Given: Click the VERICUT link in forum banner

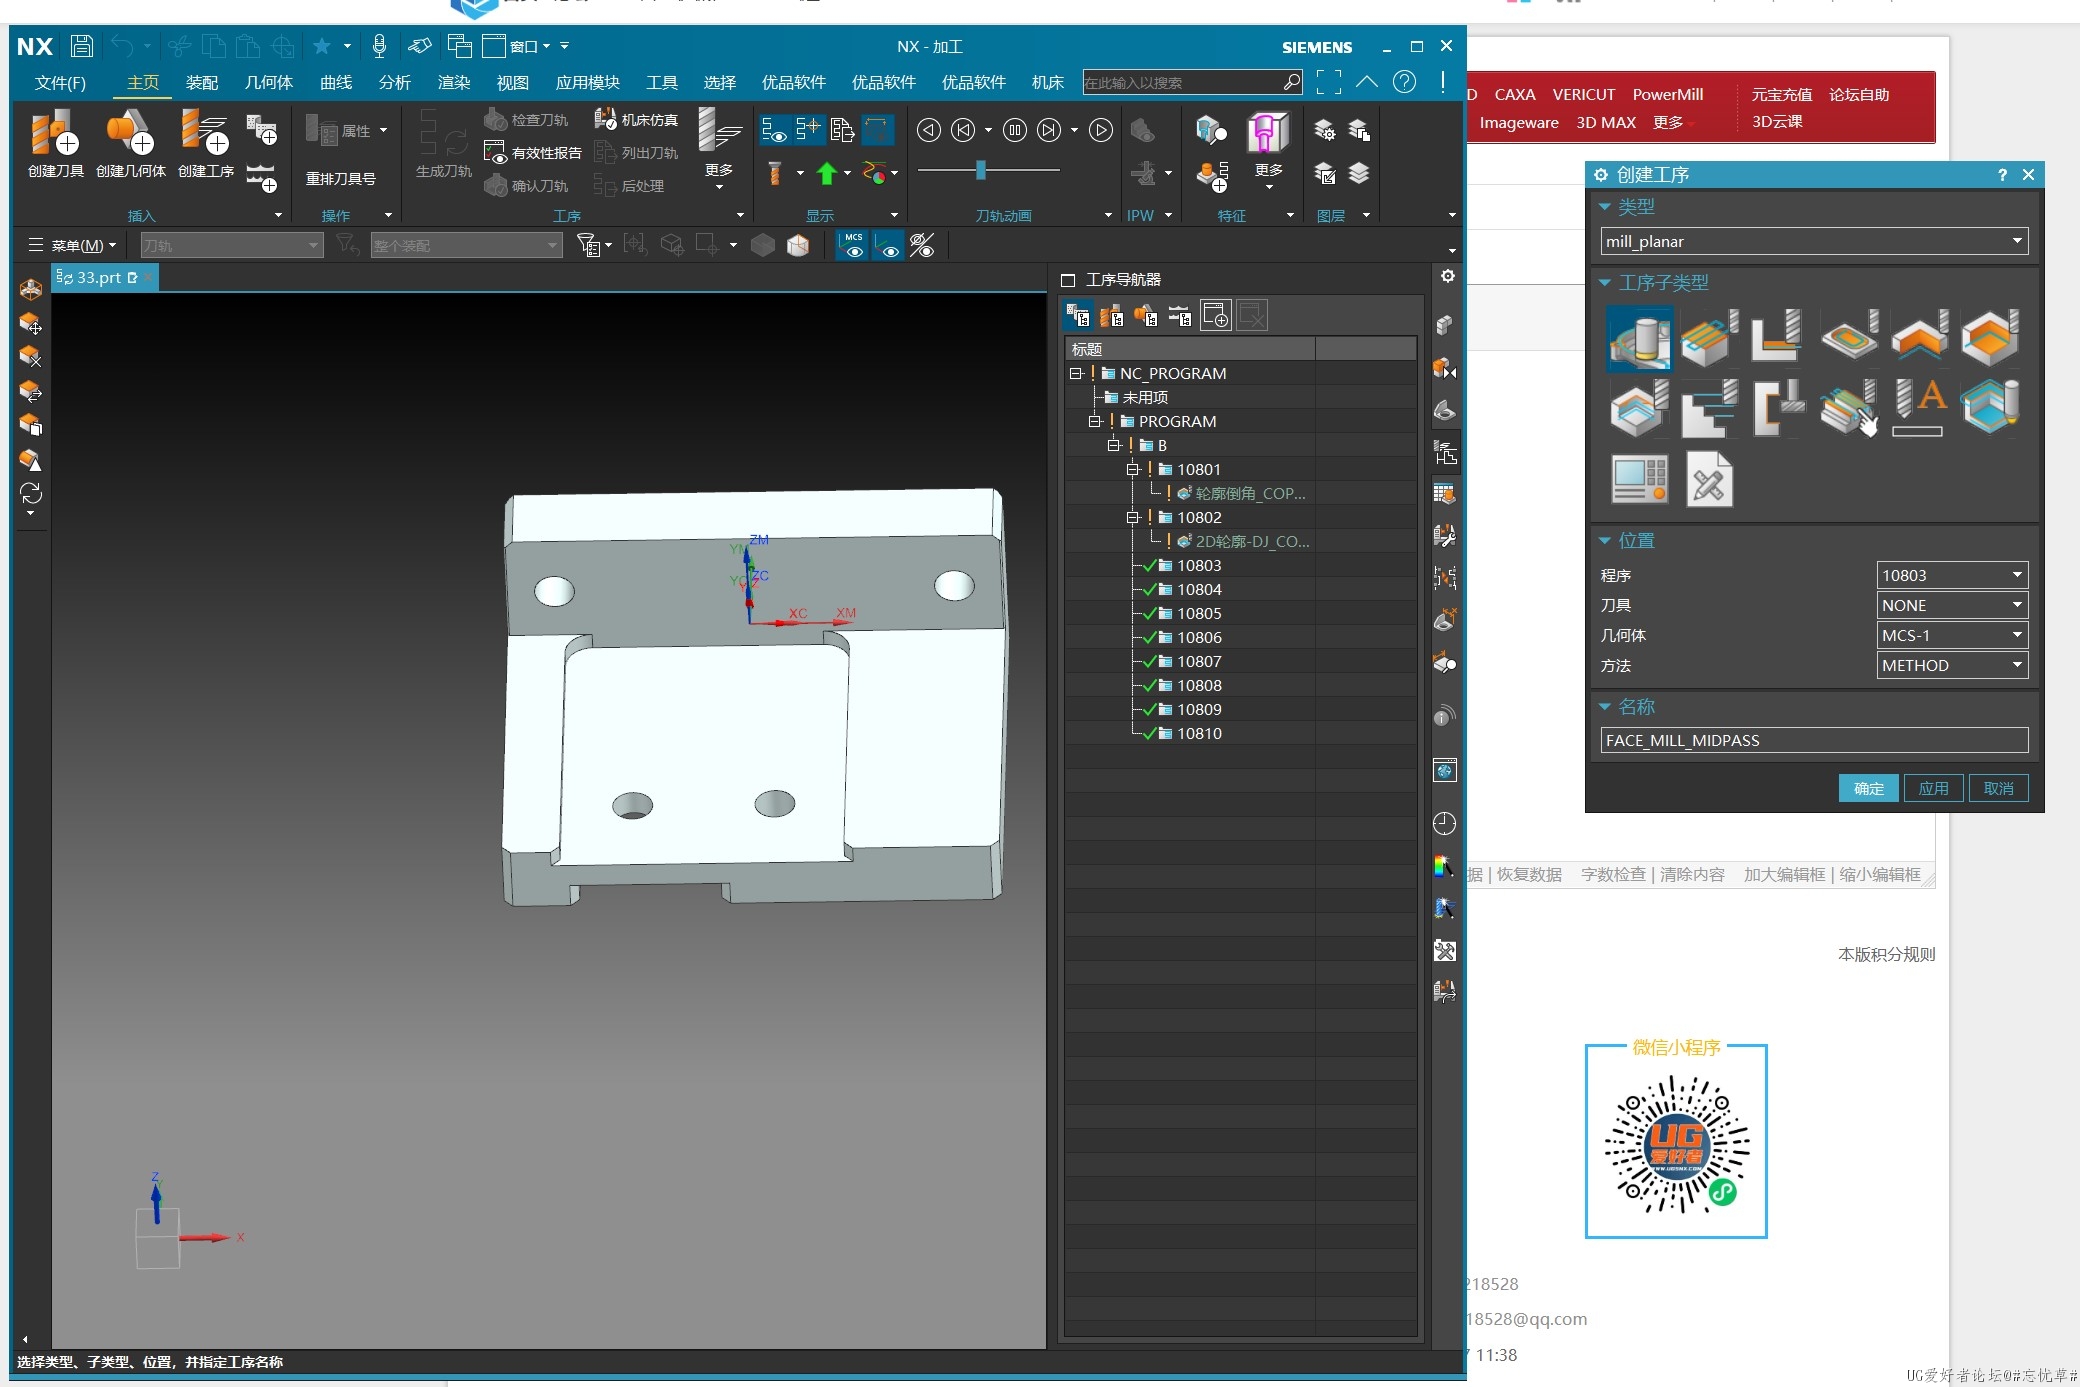Looking at the screenshot, I should click(1584, 94).
